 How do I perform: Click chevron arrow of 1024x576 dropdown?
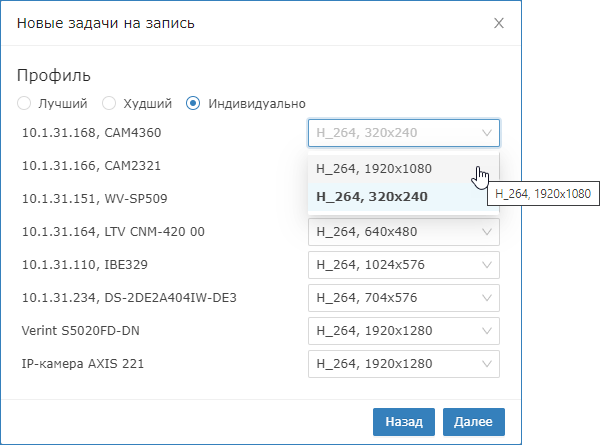click(x=487, y=265)
